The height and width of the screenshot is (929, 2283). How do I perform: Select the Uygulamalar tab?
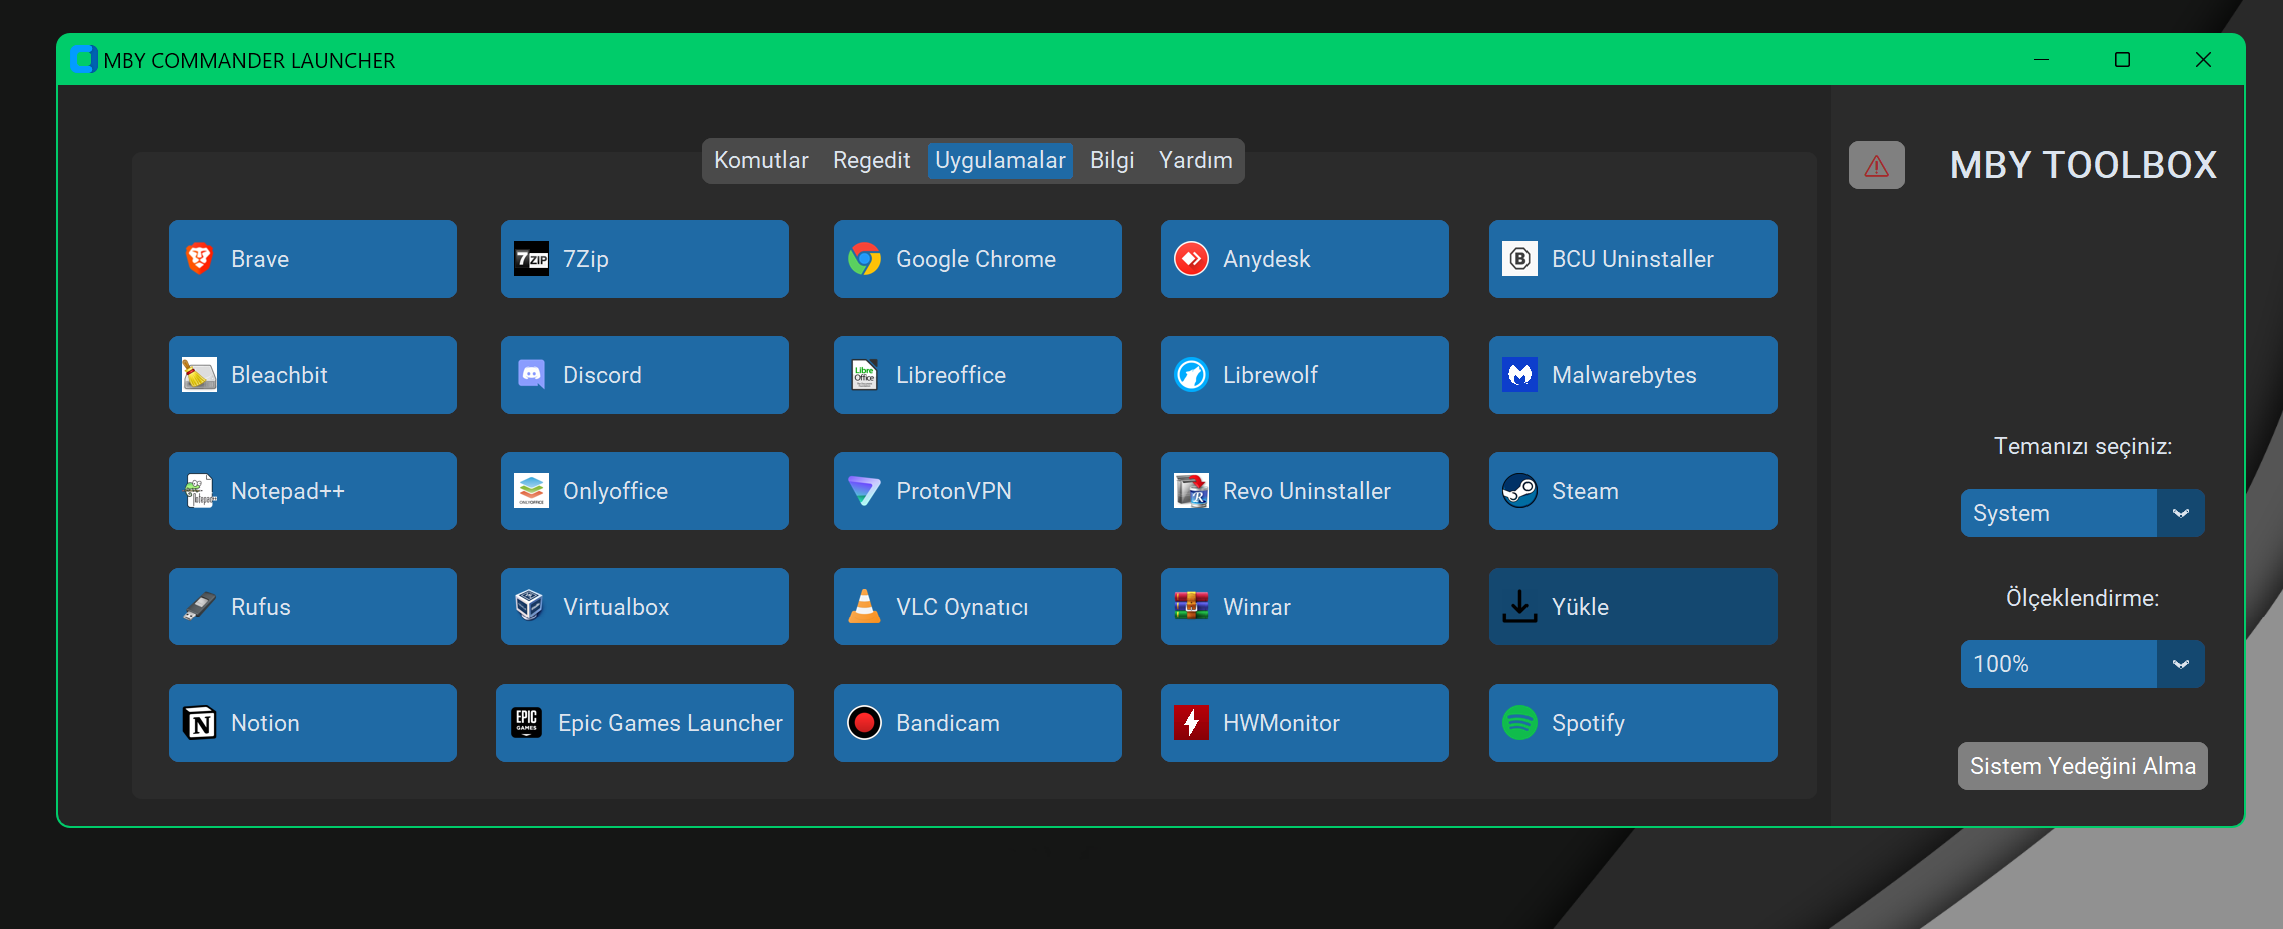[1000, 161]
